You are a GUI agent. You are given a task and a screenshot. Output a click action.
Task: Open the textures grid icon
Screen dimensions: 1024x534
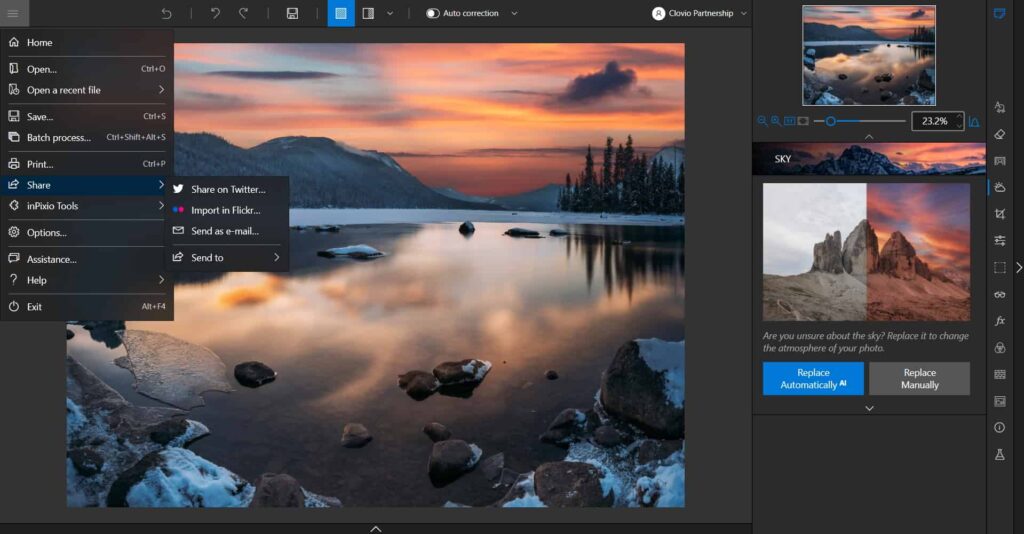[x=1000, y=375]
